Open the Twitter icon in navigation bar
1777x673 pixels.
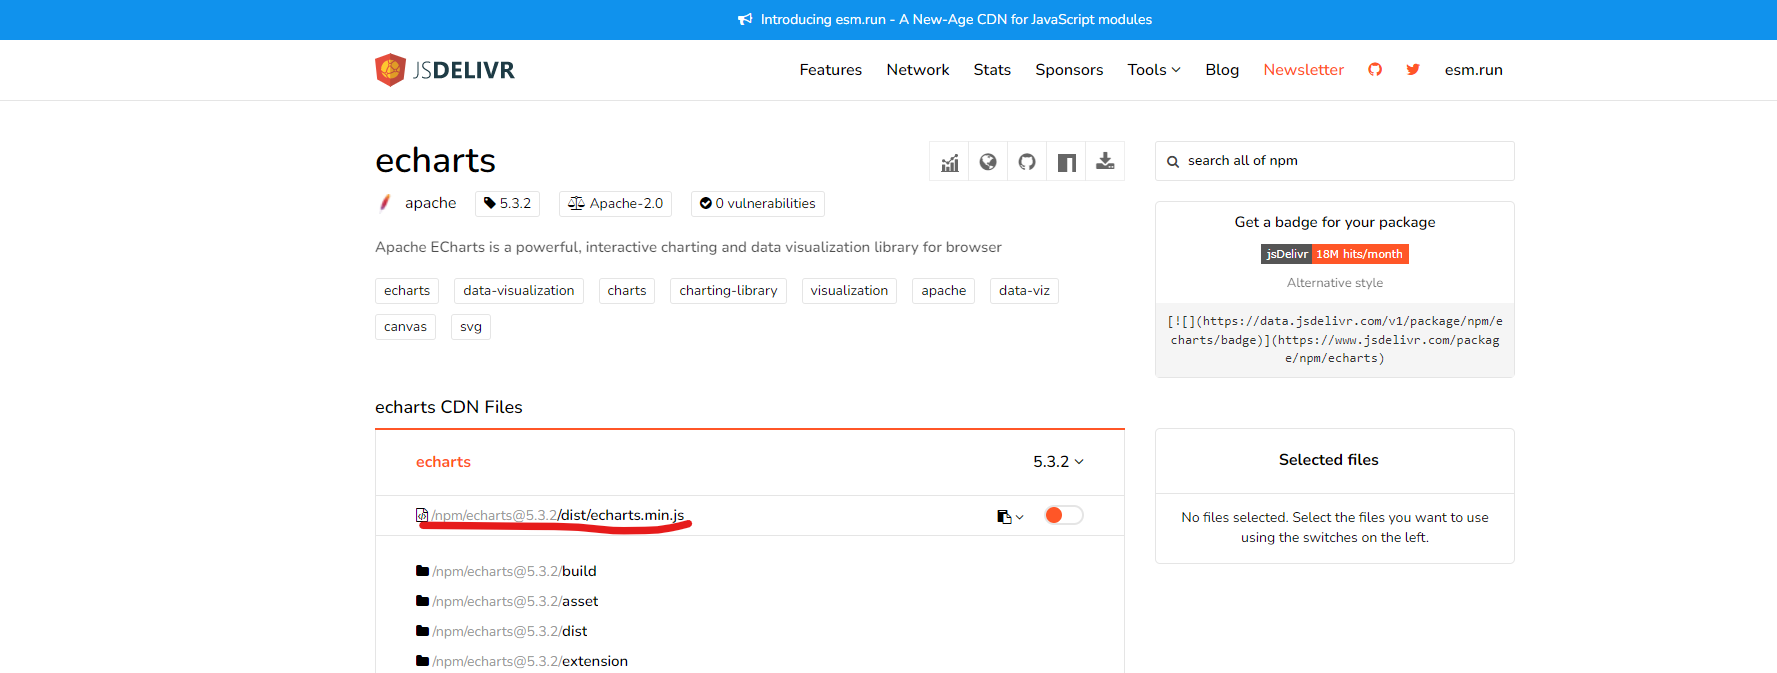(1413, 70)
